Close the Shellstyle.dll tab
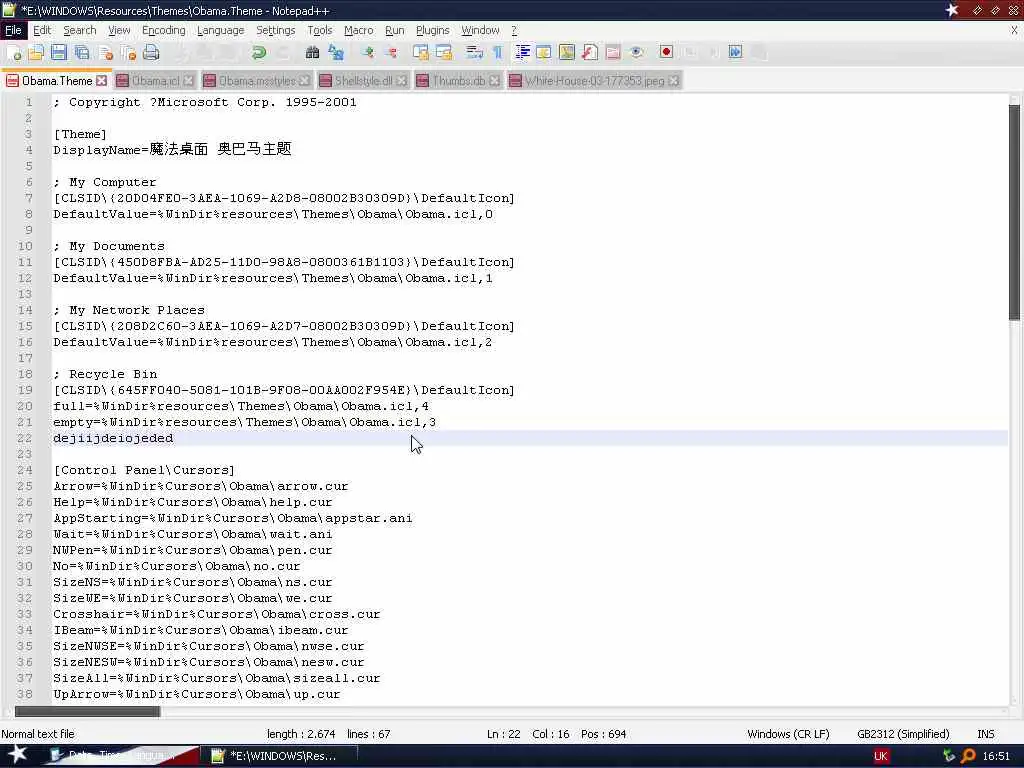 click(402, 80)
